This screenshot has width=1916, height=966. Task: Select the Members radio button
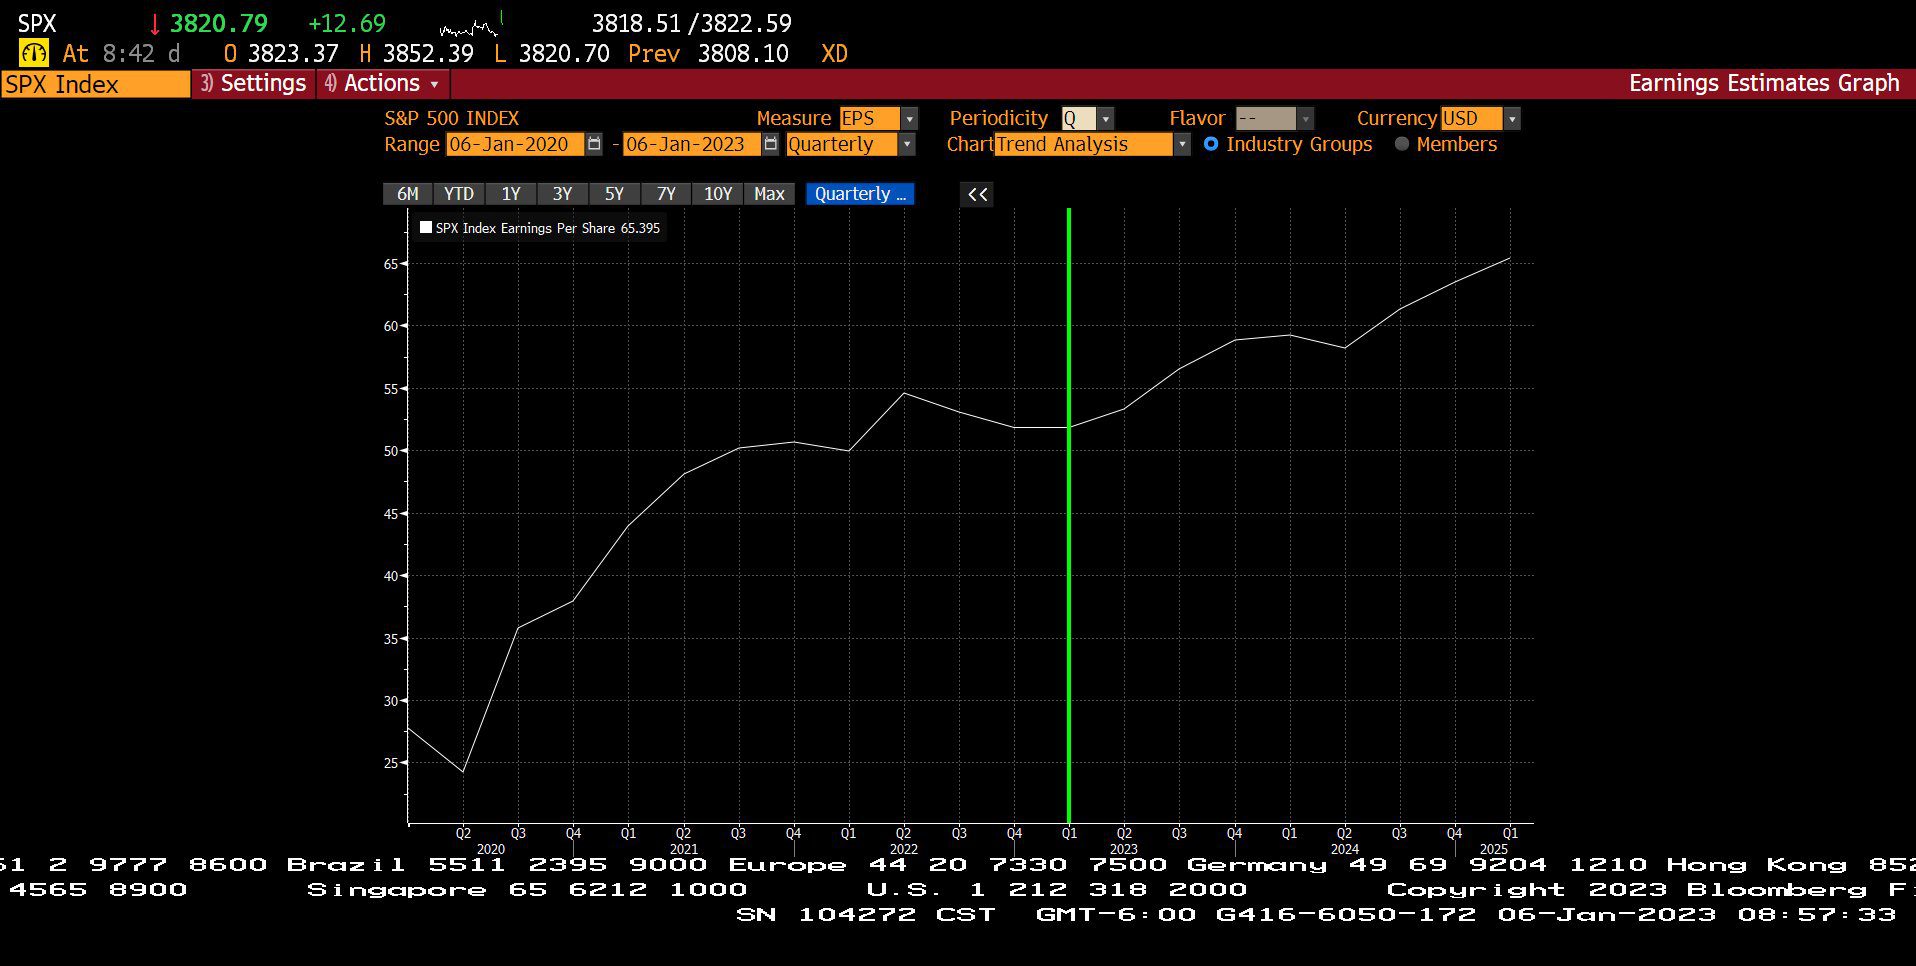[x=1402, y=144]
